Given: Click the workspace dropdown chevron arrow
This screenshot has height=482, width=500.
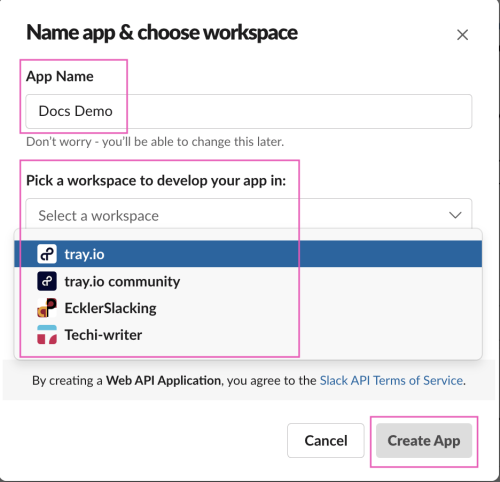Looking at the screenshot, I should 455,215.
